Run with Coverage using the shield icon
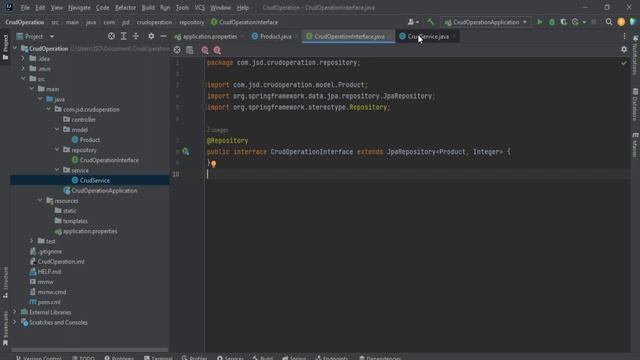 [564, 22]
